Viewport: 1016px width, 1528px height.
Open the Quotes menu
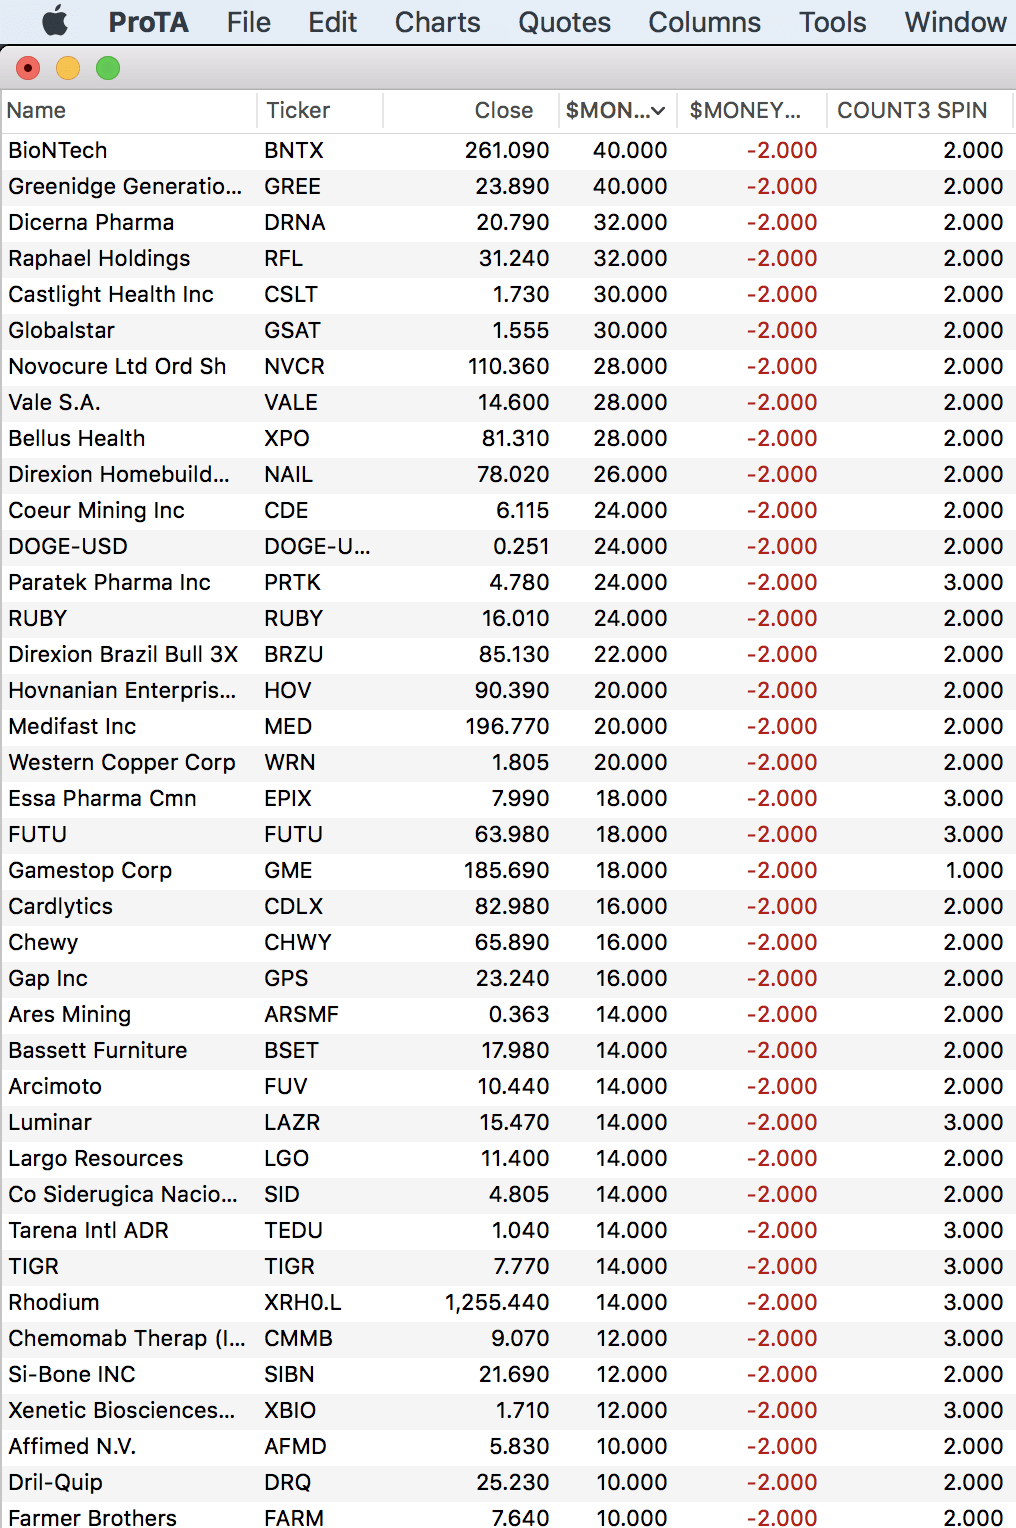(x=564, y=22)
